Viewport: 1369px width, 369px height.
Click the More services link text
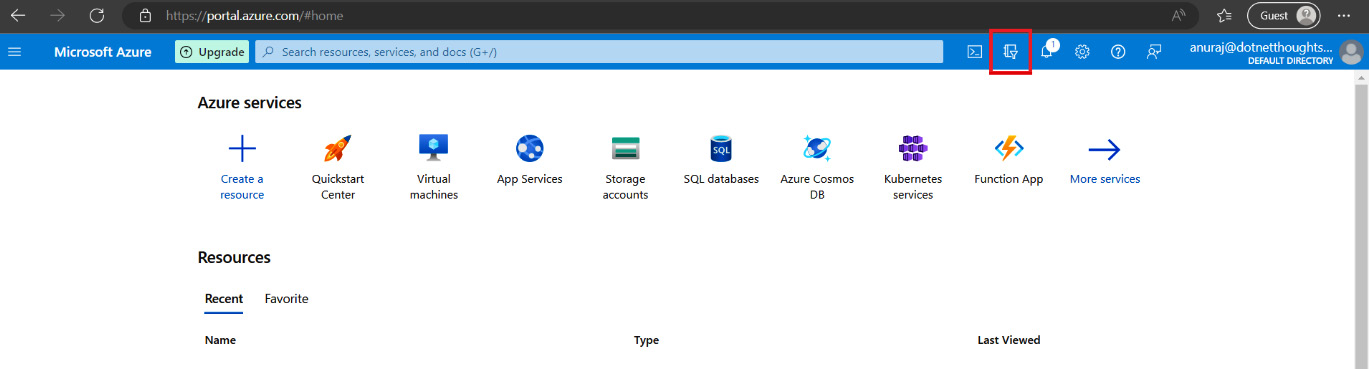(x=1105, y=179)
